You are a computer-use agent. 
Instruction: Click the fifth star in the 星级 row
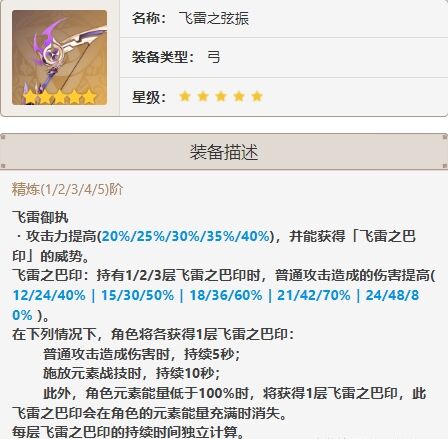coord(257,97)
